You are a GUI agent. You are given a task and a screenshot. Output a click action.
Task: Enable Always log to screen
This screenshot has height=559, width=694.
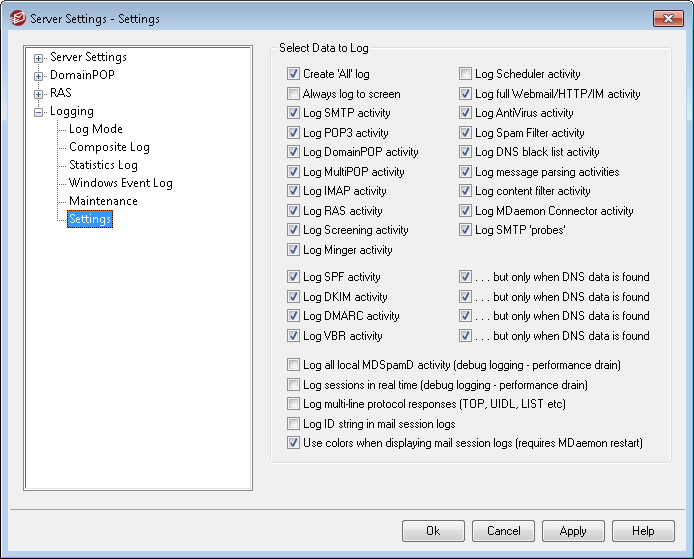(293, 94)
